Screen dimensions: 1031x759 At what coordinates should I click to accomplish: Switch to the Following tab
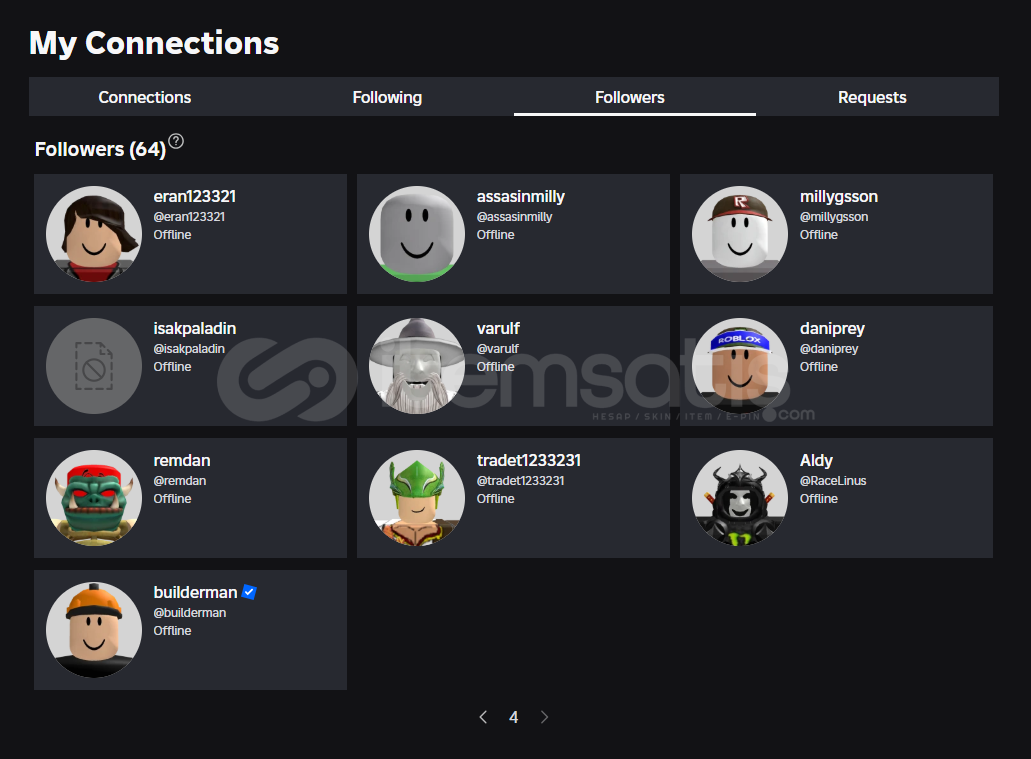pyautogui.click(x=387, y=97)
